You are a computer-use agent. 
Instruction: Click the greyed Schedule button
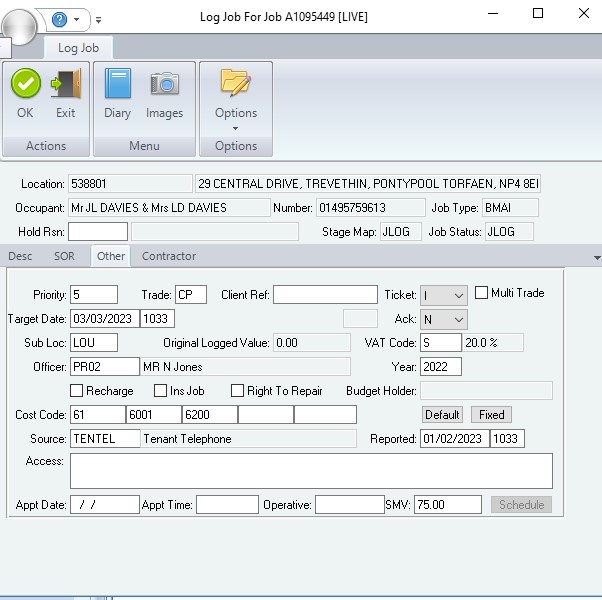(521, 504)
